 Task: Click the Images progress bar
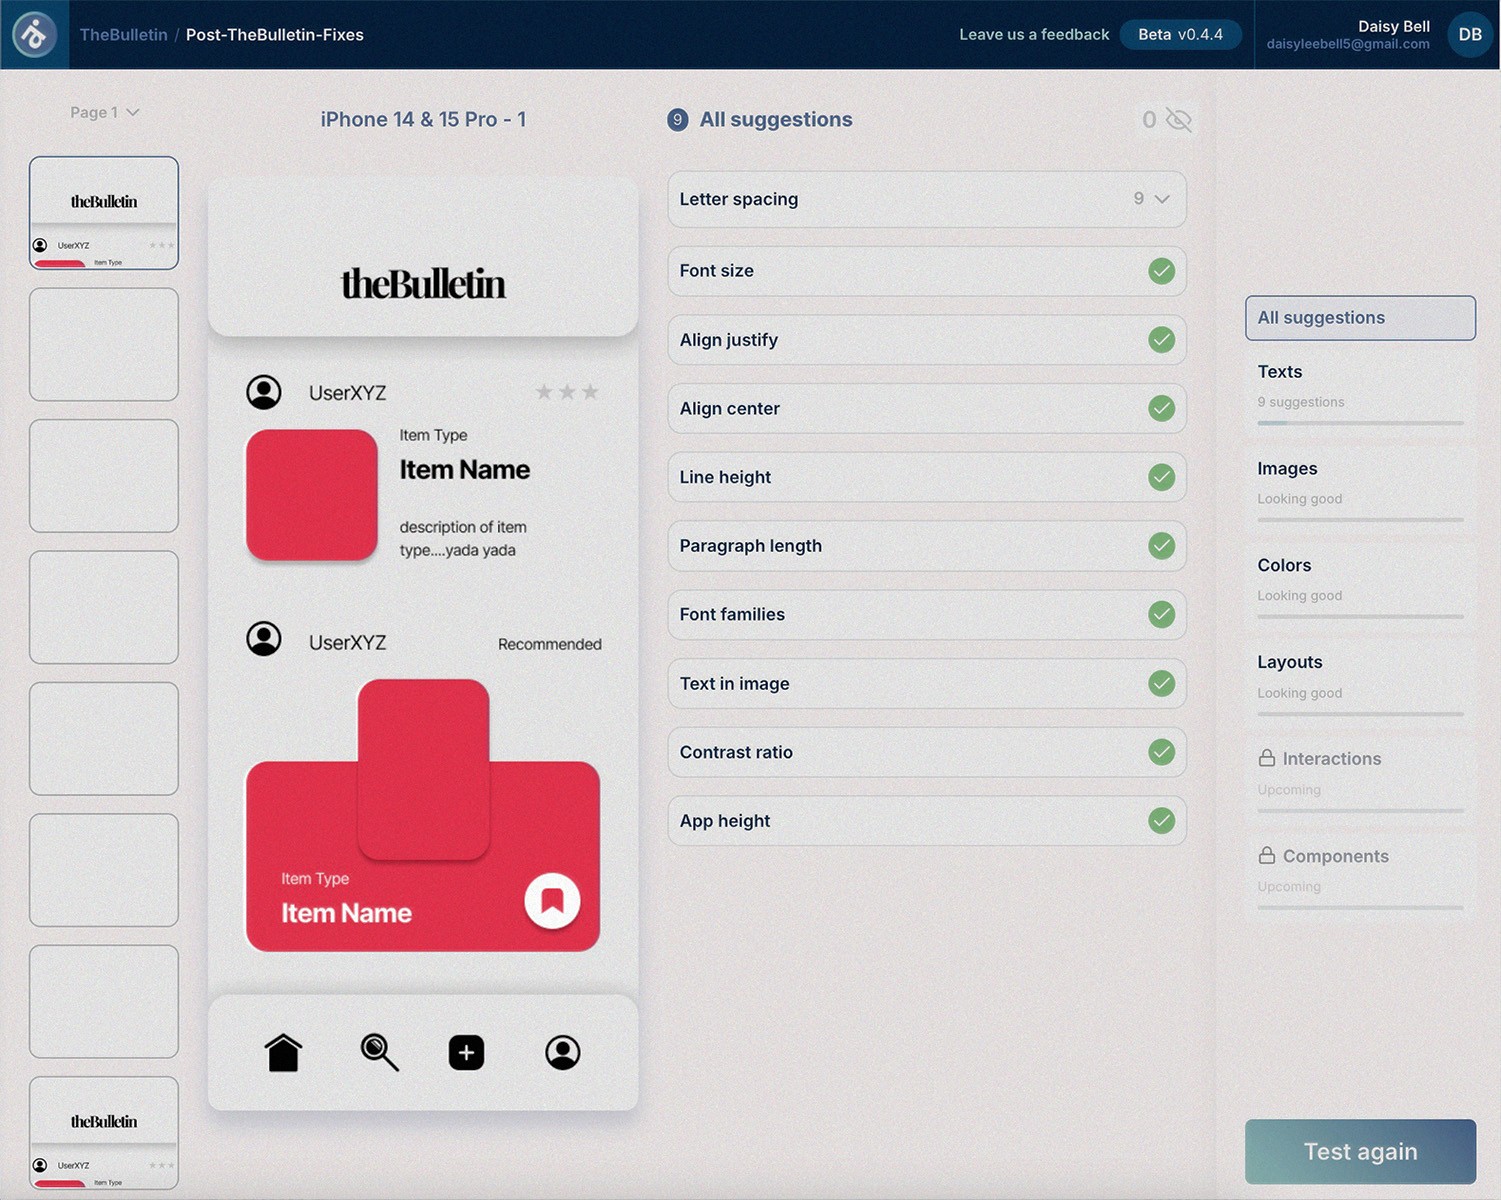pyautogui.click(x=1360, y=520)
